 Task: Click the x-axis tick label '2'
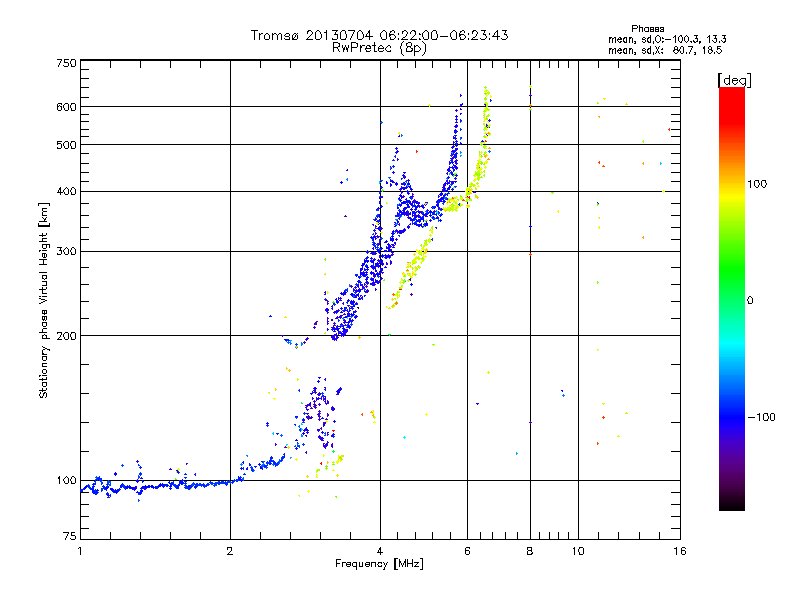coord(230,551)
